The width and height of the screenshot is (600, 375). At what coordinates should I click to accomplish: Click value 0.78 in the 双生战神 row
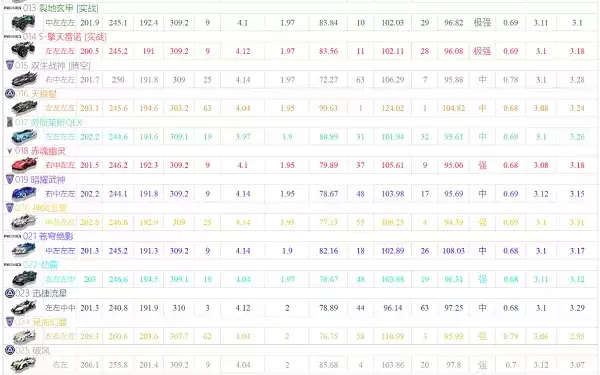point(510,80)
